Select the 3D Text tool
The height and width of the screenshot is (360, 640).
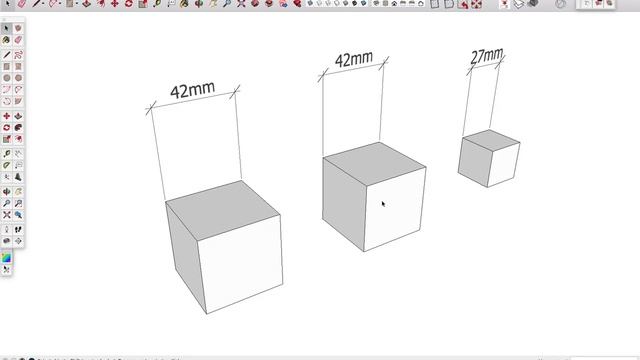18,177
